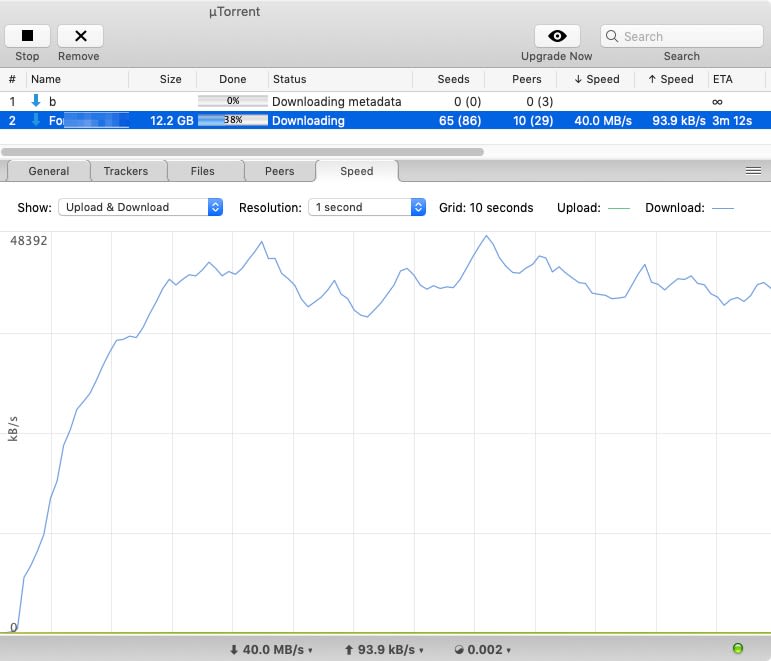
Task: Open the Show Upload & Download dropdown
Action: tap(141, 207)
